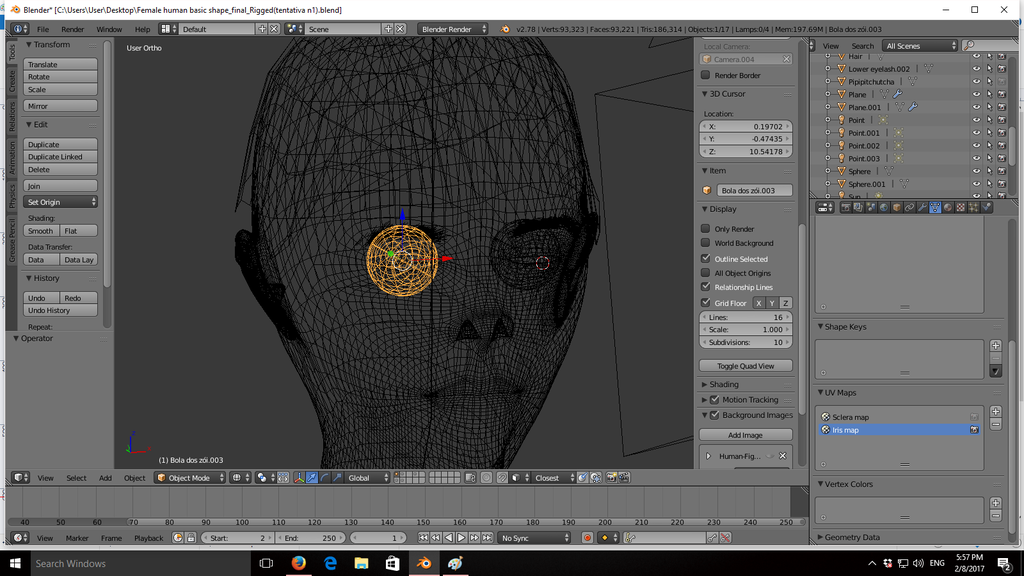Select the rotate manipulator arc icon
This screenshot has width=1024, height=576.
pos(325,478)
